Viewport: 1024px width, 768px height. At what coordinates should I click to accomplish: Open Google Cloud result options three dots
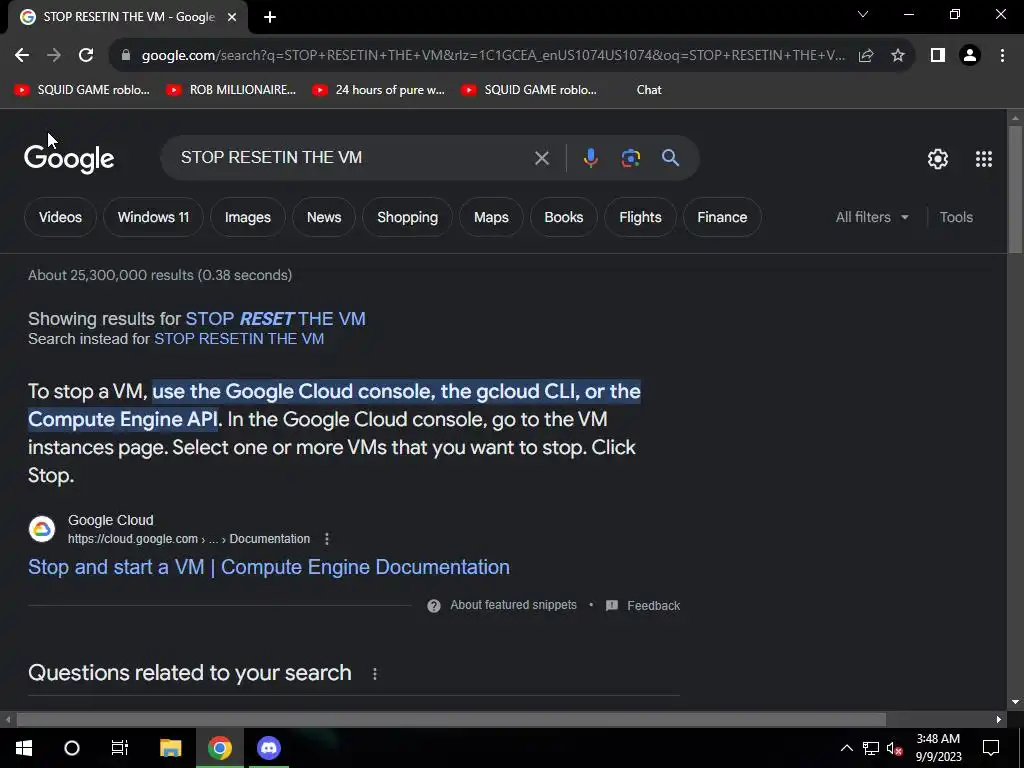[327, 539]
